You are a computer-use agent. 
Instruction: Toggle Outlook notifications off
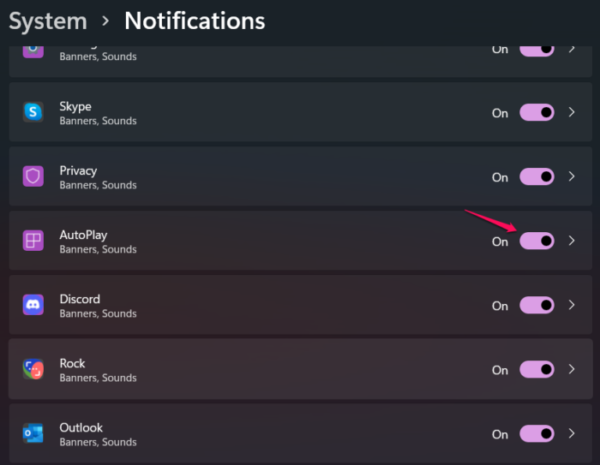pyautogui.click(x=537, y=434)
